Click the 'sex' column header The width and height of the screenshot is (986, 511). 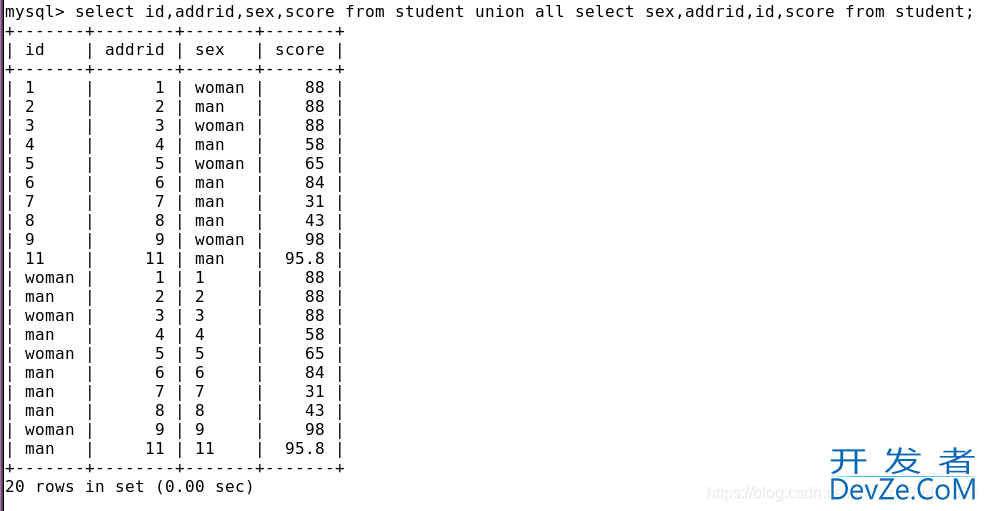pos(209,50)
